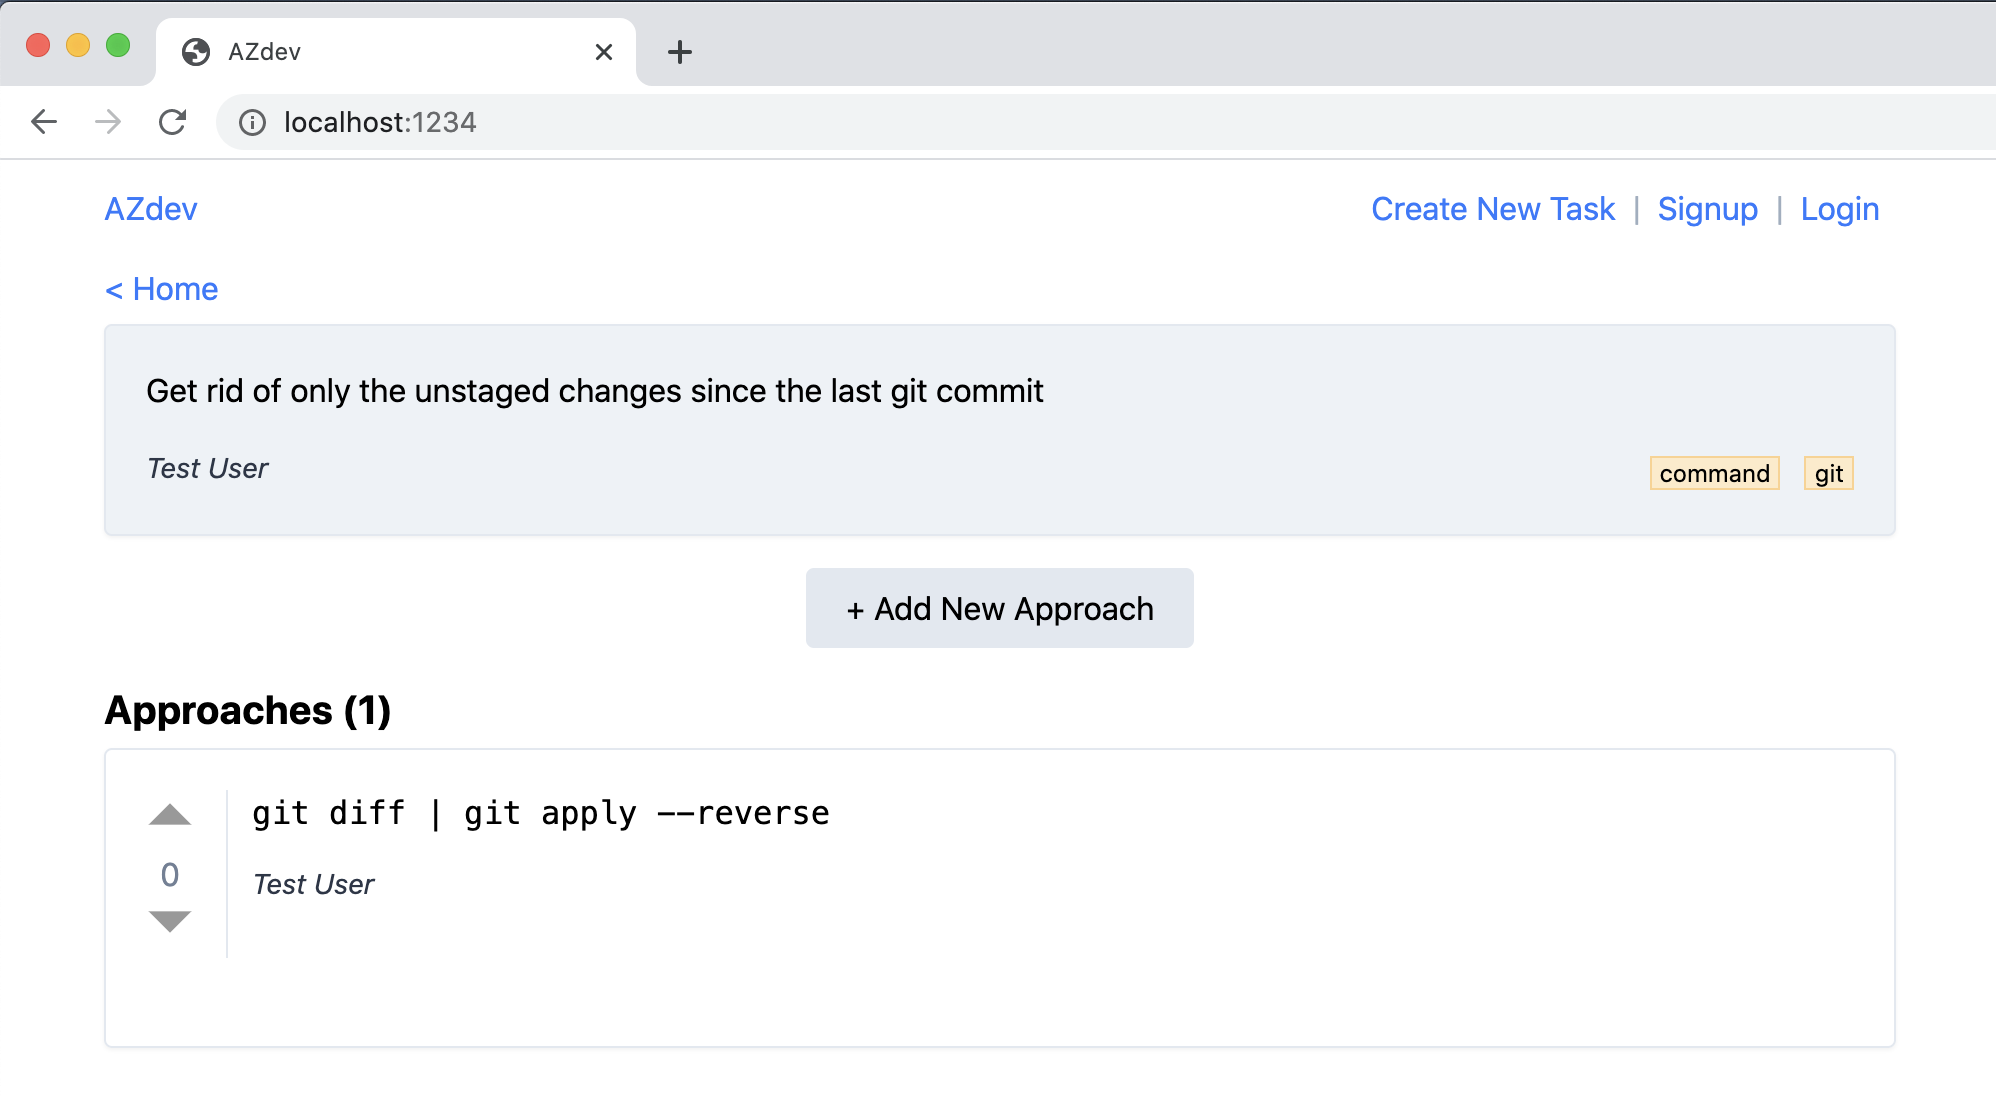Click the git diff | git apply --reverse code
The height and width of the screenshot is (1096, 1996).
point(541,813)
